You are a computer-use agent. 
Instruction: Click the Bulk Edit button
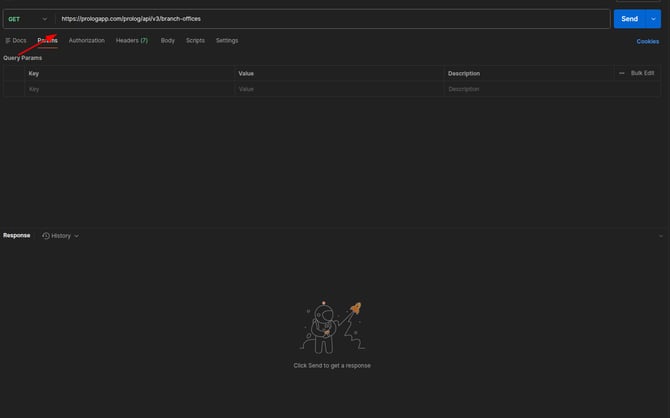click(x=642, y=73)
